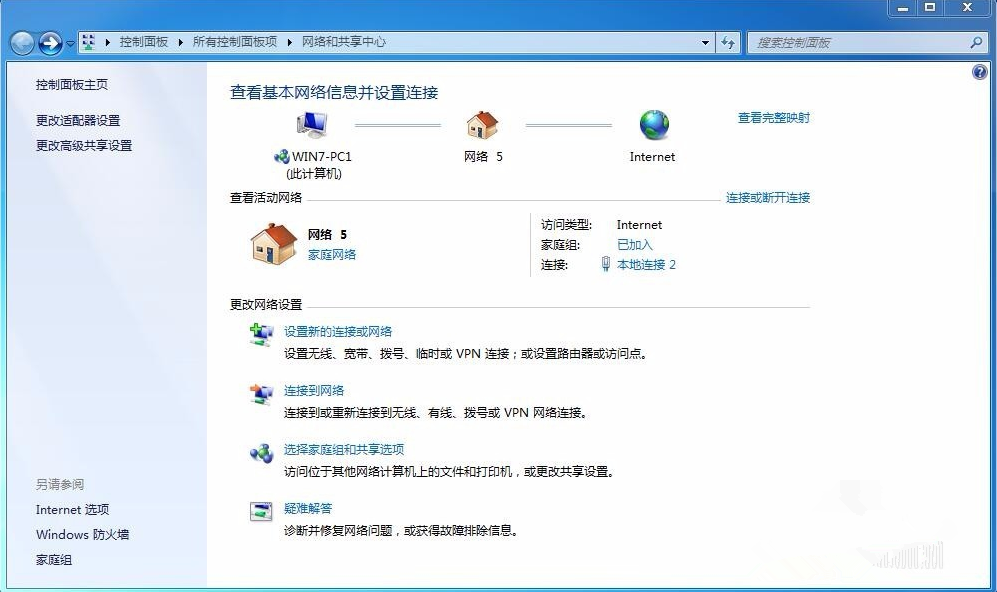Click the refresh button in address bar

point(728,42)
